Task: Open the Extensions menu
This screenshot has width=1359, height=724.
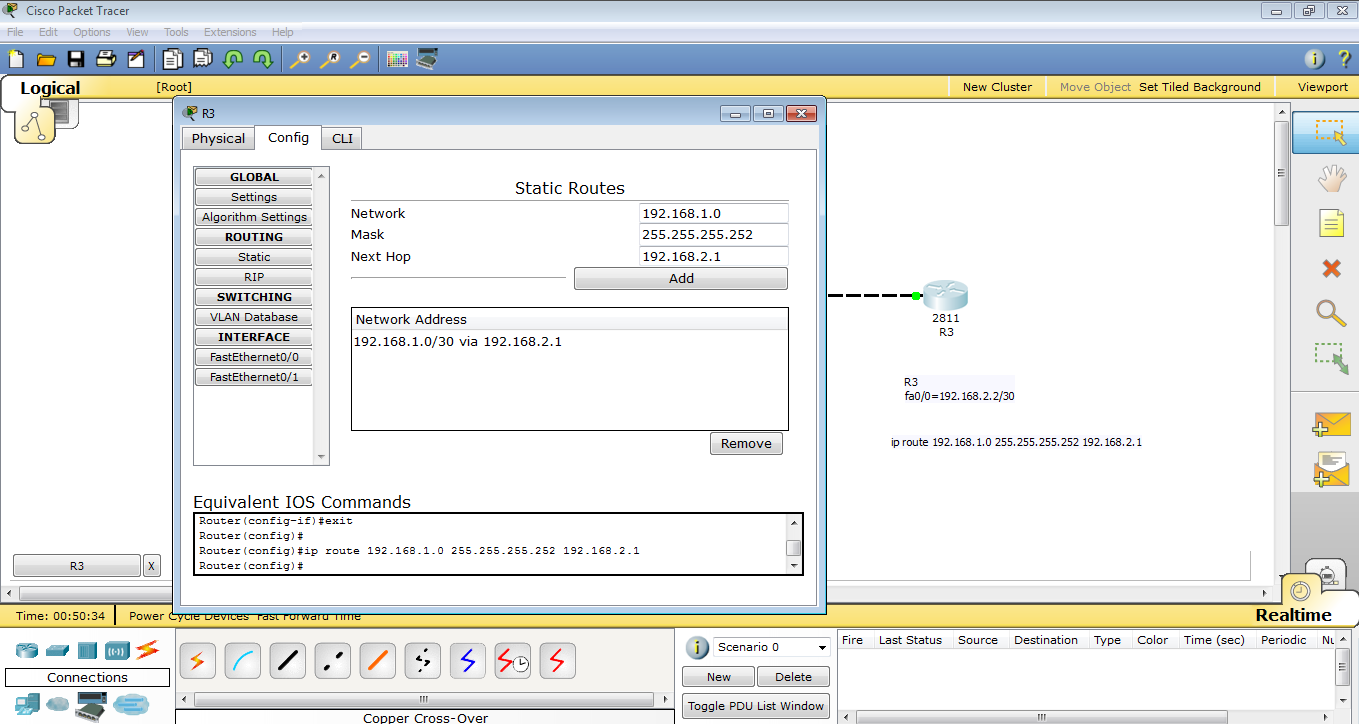Action: click(229, 31)
